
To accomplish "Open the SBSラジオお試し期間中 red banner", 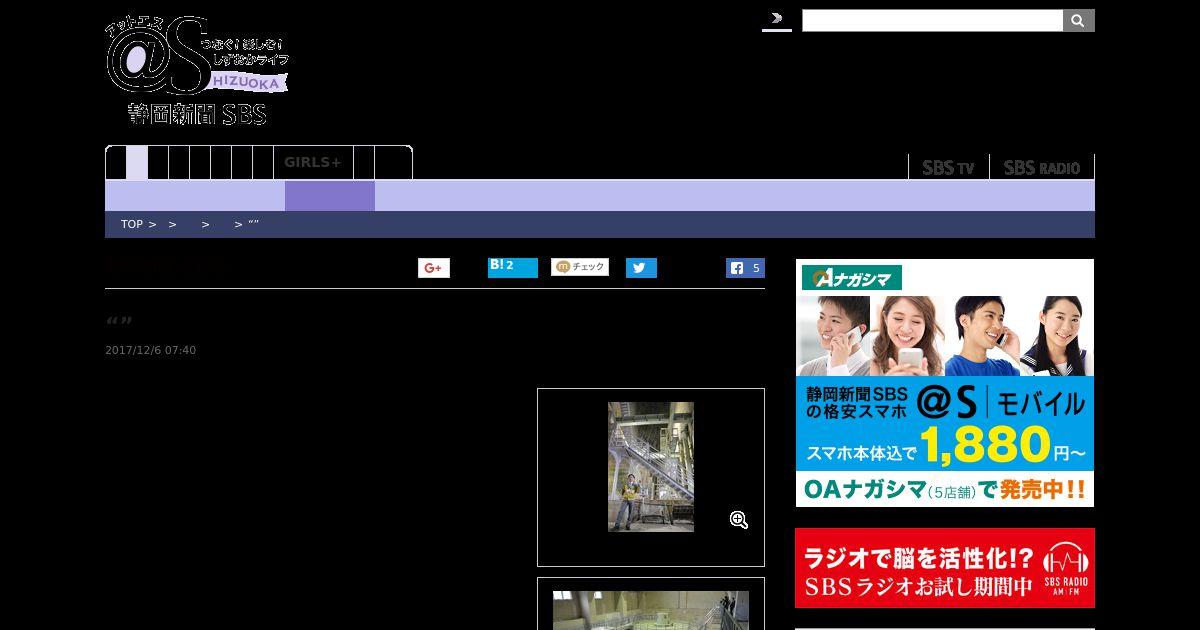I will click(945, 568).
